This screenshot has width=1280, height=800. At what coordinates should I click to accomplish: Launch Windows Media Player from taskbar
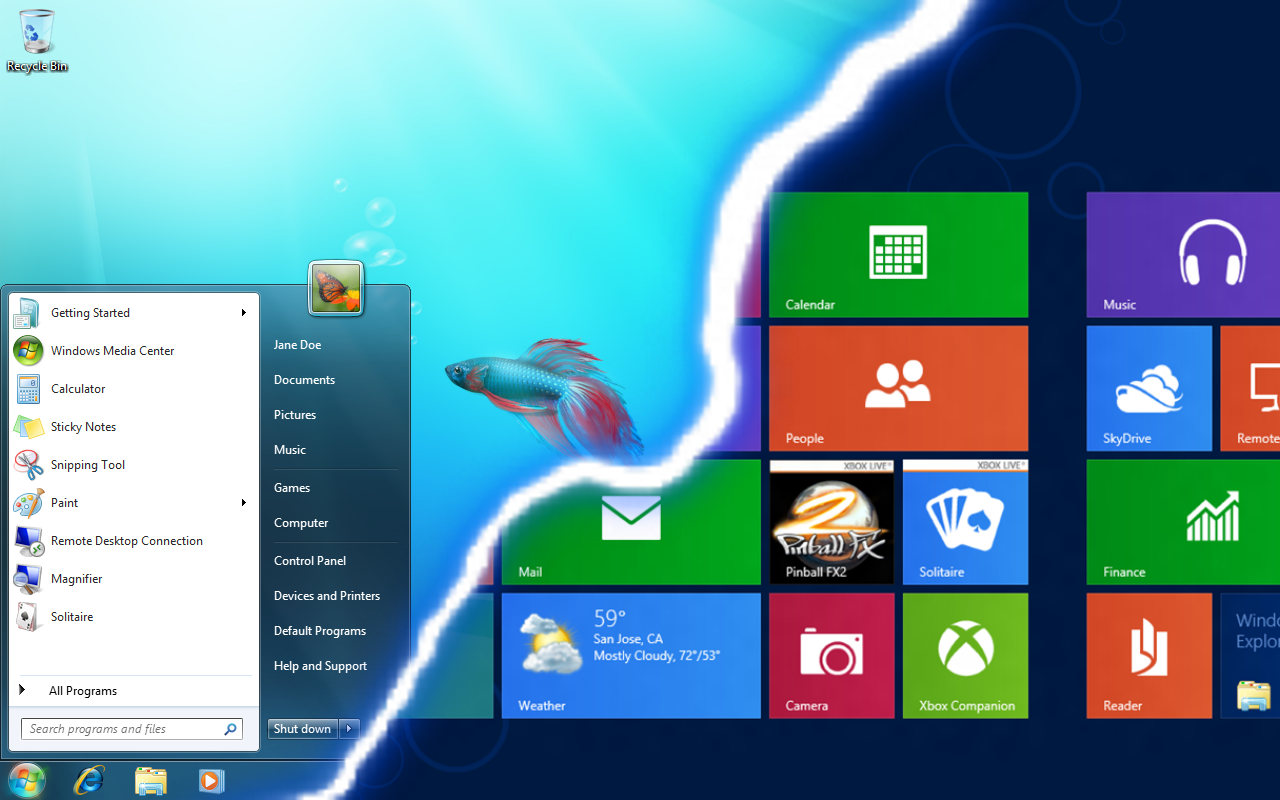pos(211,780)
